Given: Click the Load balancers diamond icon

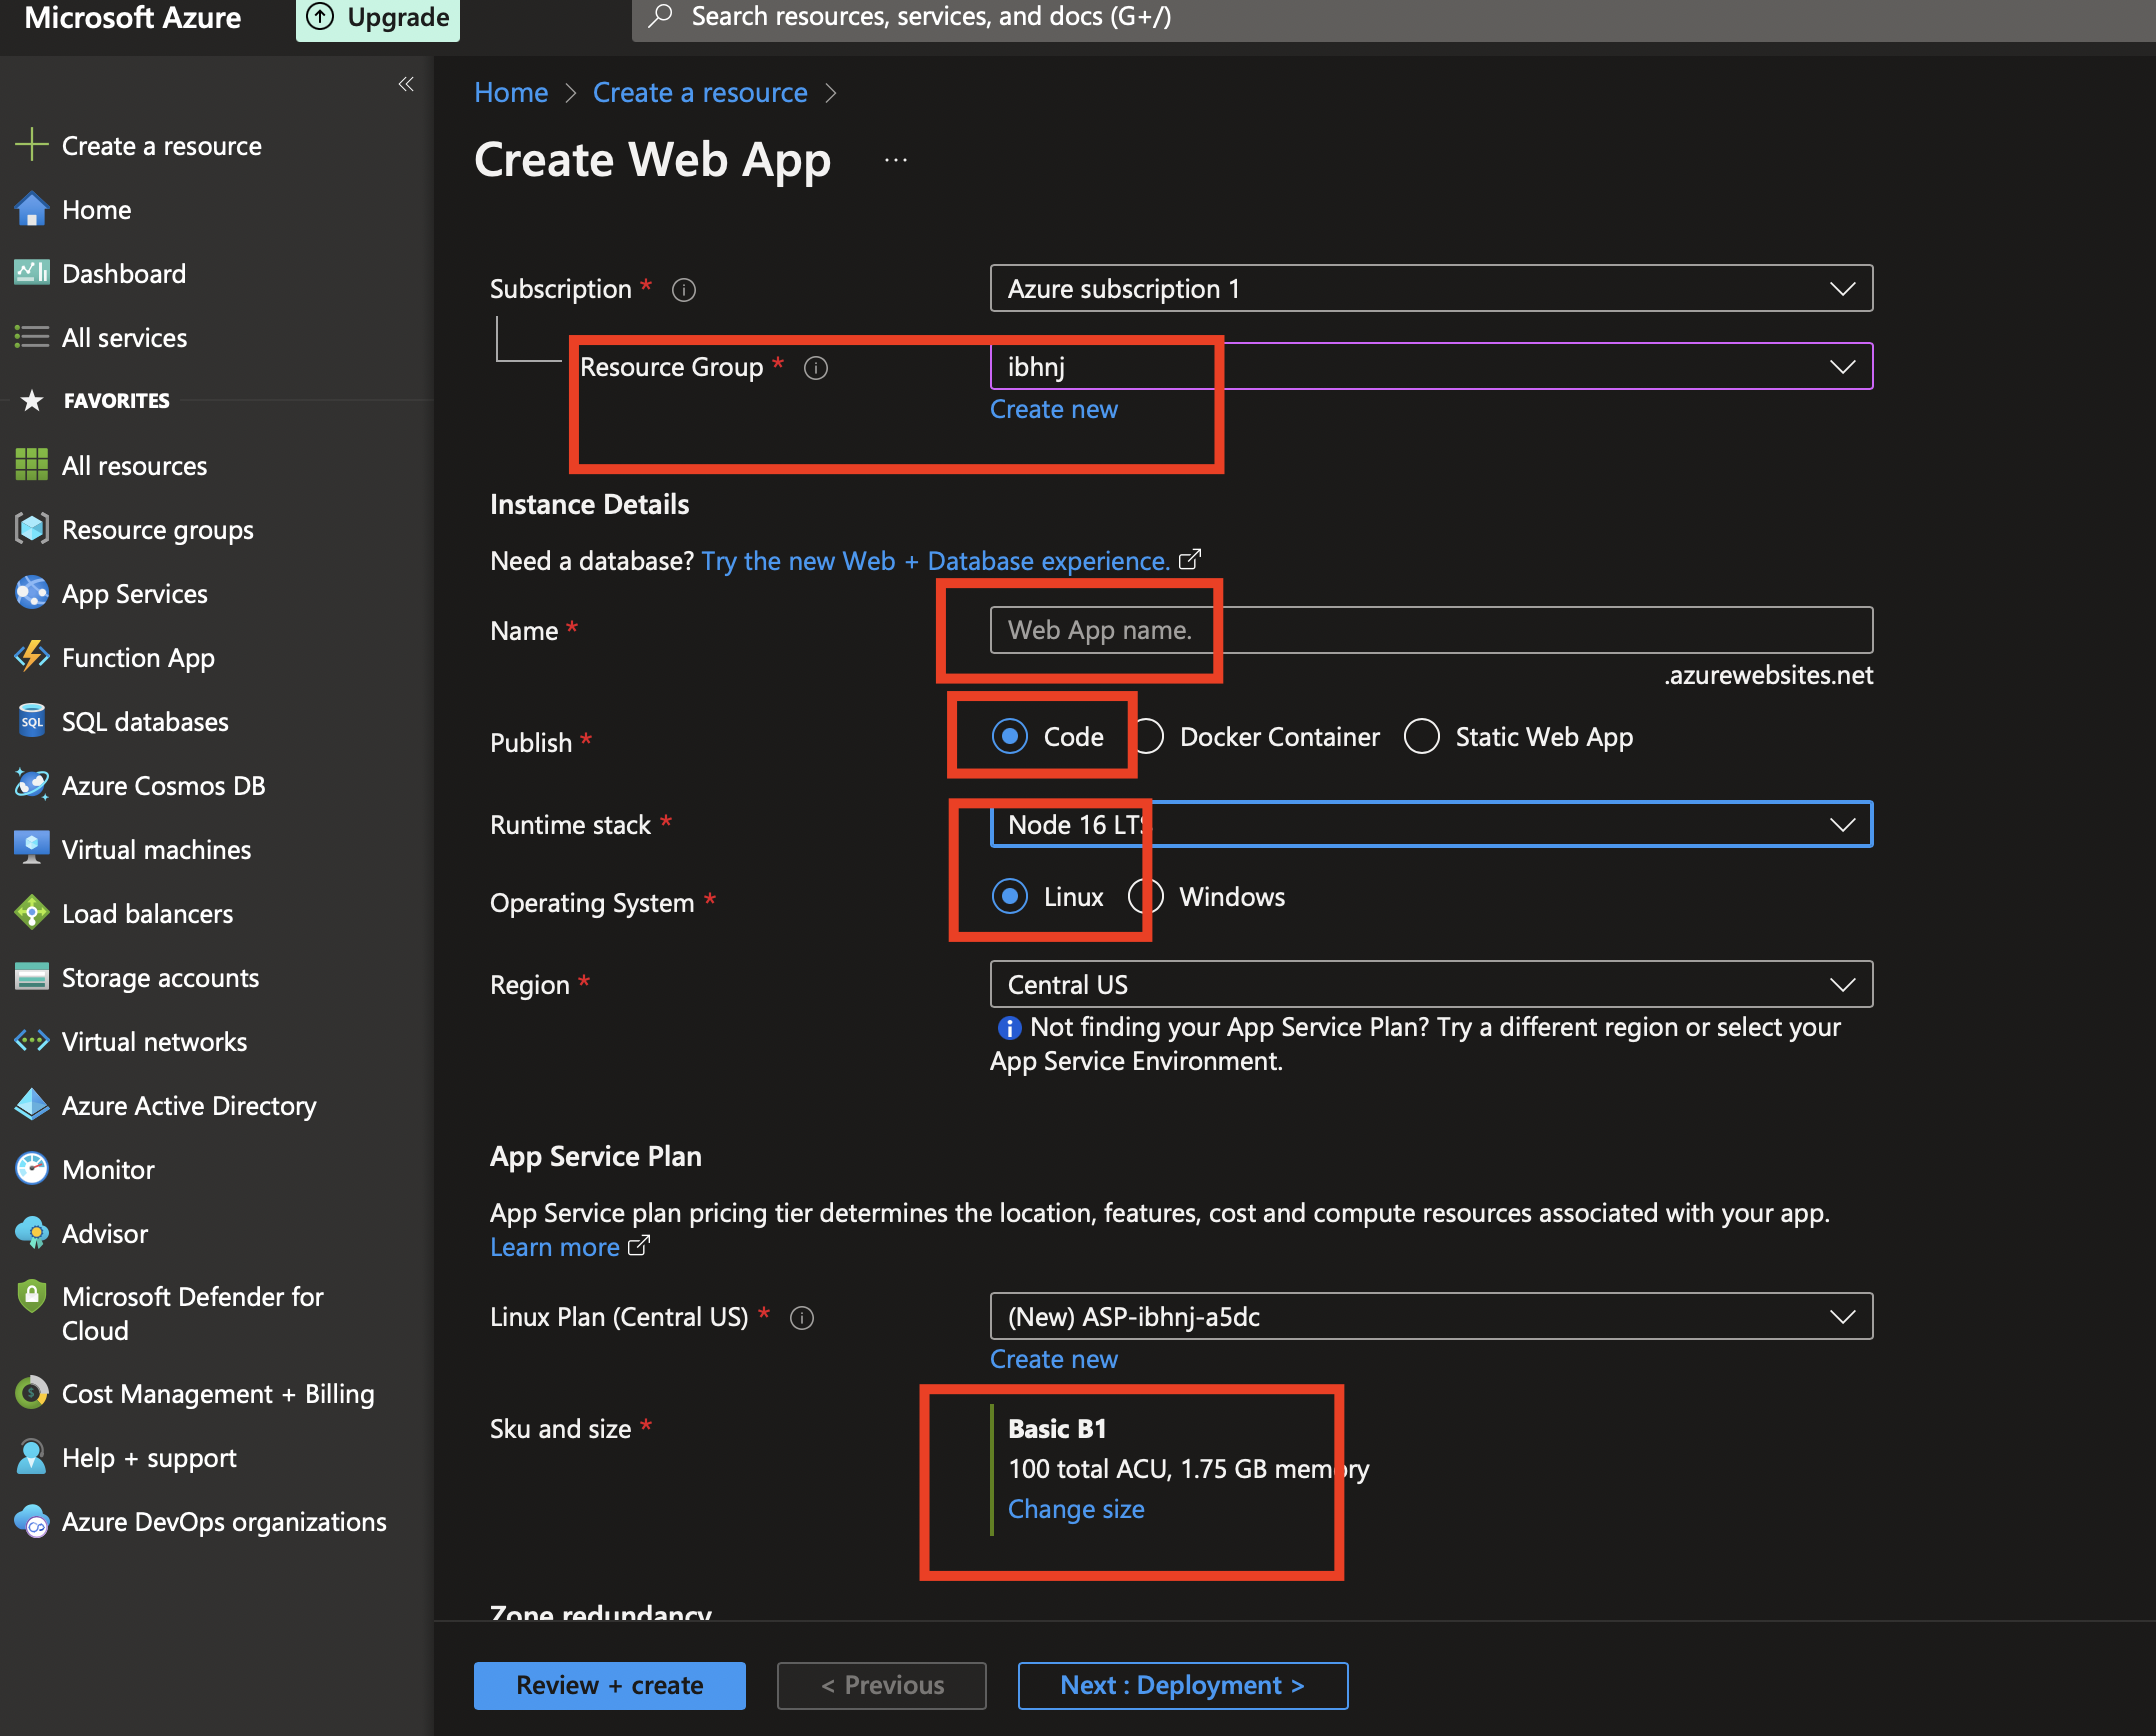Looking at the screenshot, I should [32, 913].
